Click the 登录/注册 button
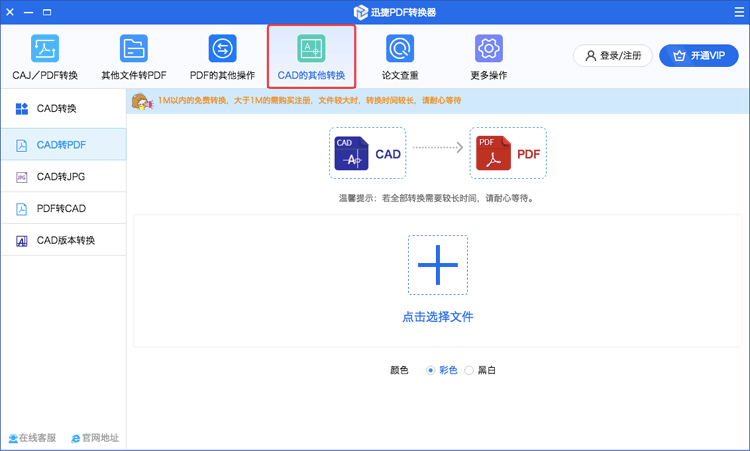The height and width of the screenshot is (451, 750). (613, 55)
